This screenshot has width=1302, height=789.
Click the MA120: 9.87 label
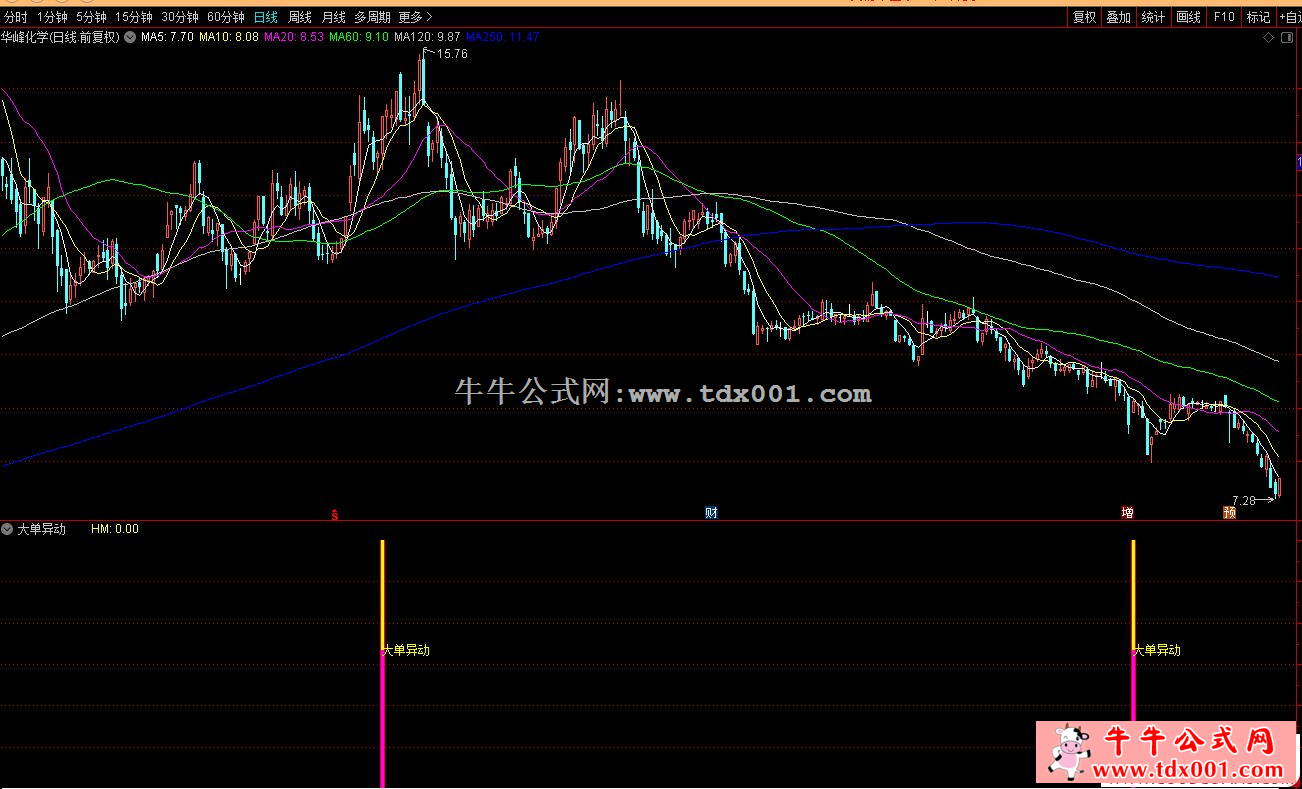click(427, 37)
